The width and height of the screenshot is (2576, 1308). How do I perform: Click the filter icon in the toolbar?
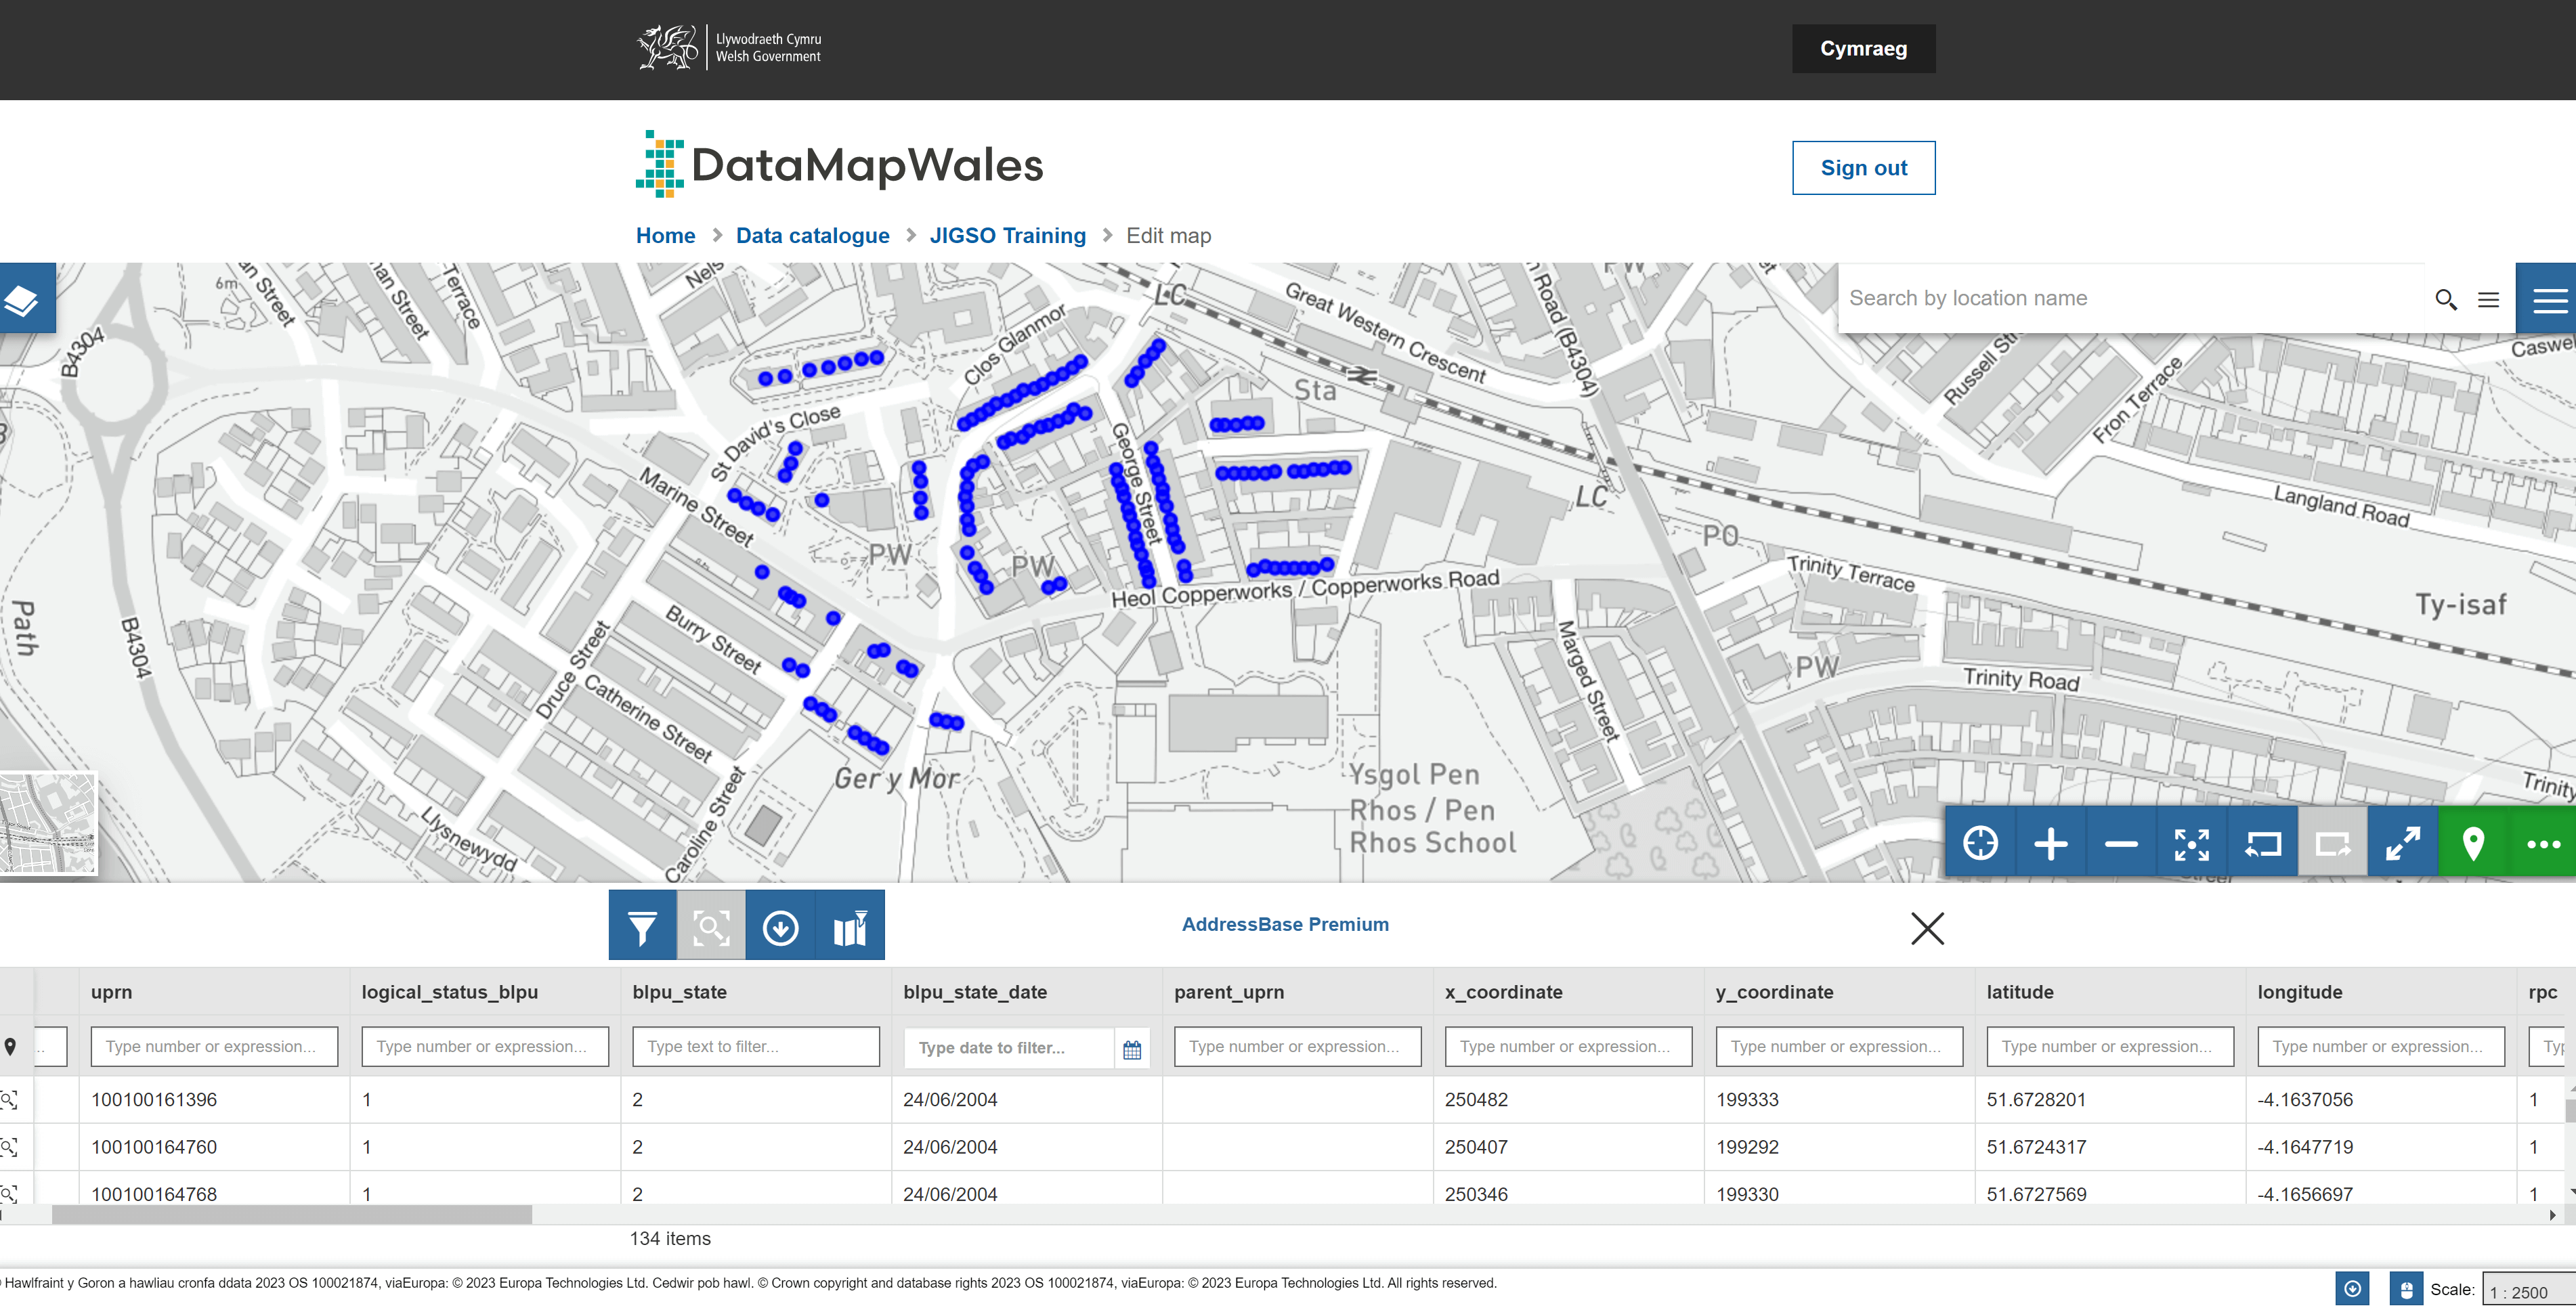tap(643, 926)
